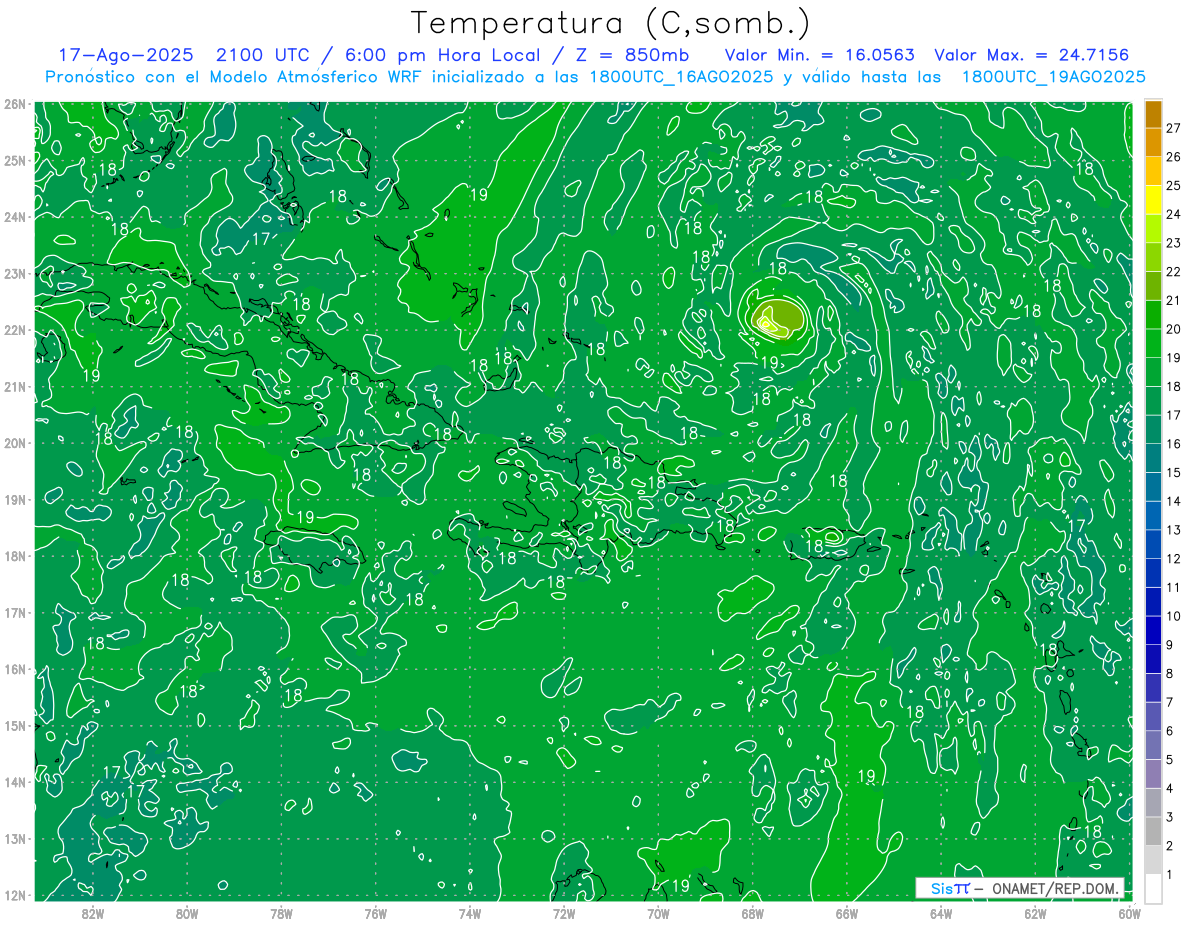Click the color scale label 27
The height and width of the screenshot is (927, 1200).
pyautogui.click(x=1174, y=128)
